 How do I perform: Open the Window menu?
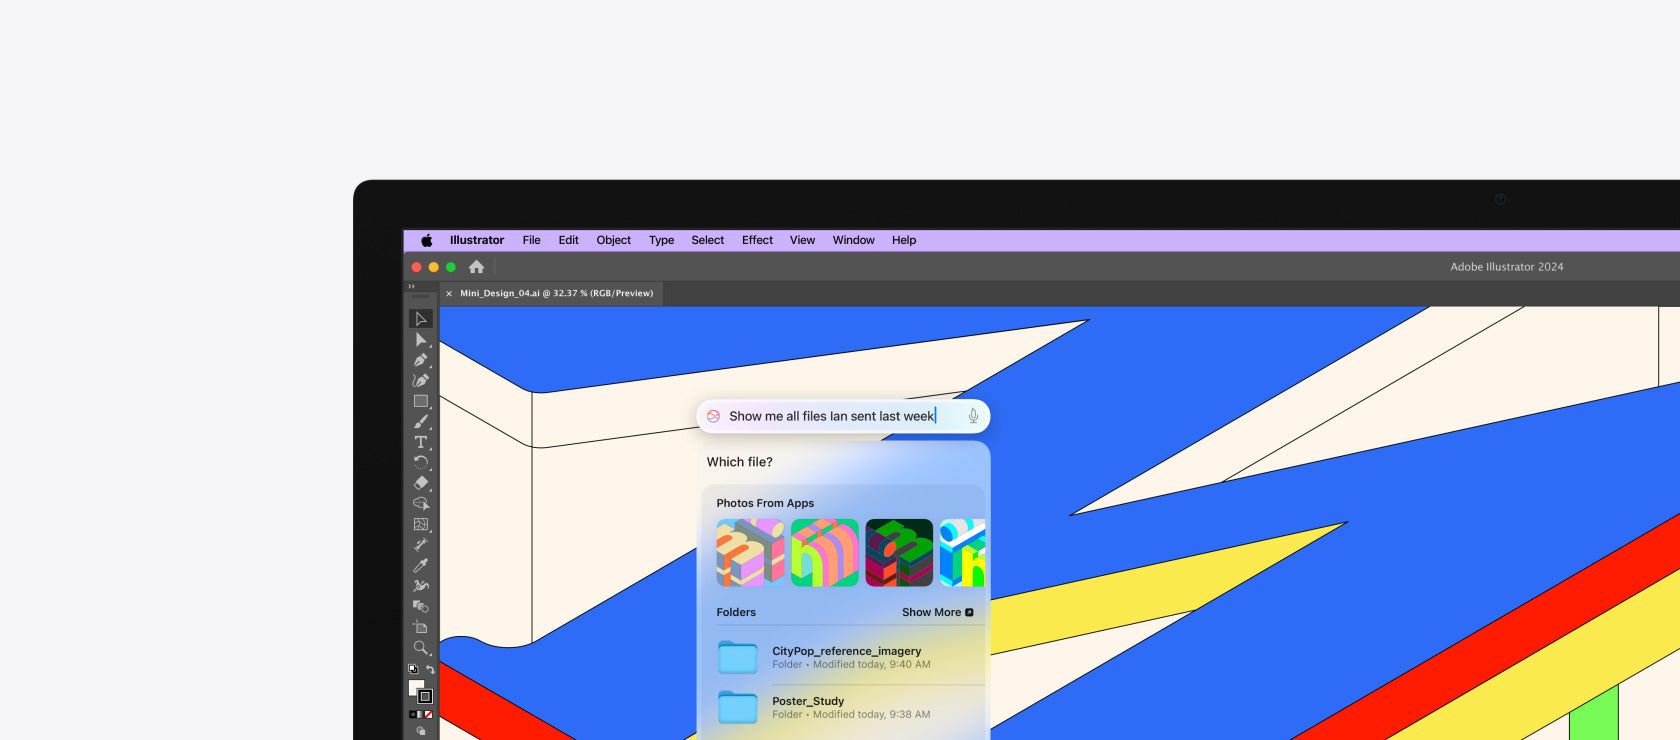click(x=853, y=240)
